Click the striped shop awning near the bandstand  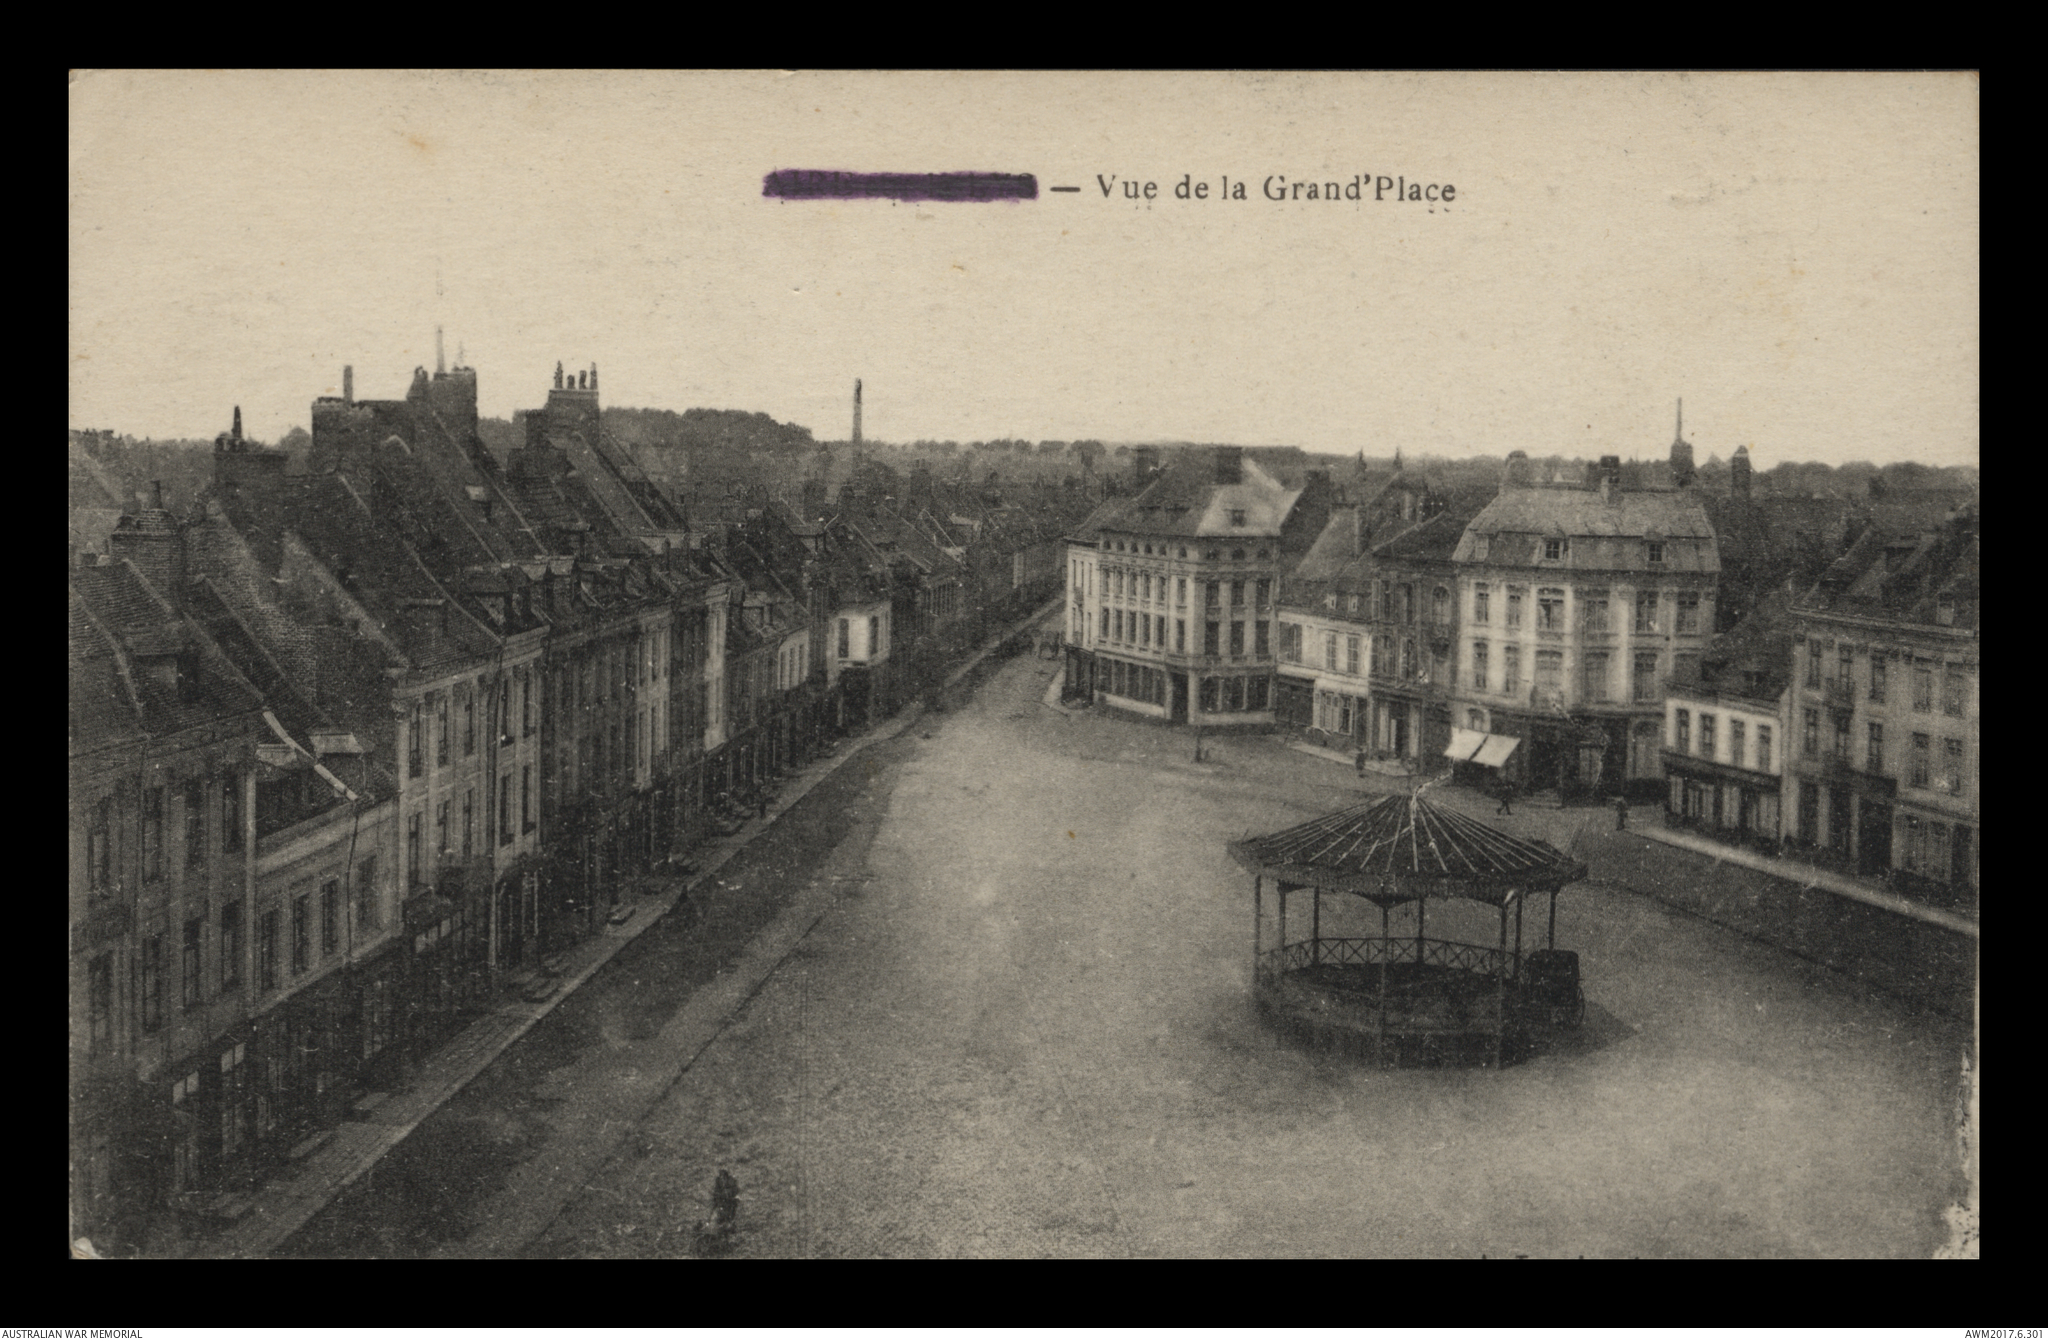pyautogui.click(x=1482, y=747)
